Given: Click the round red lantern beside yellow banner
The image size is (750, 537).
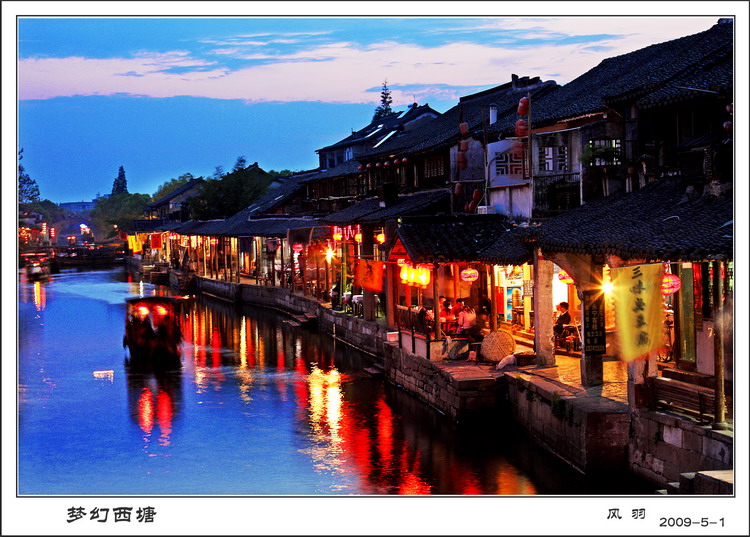Looking at the screenshot, I should coord(670,284).
